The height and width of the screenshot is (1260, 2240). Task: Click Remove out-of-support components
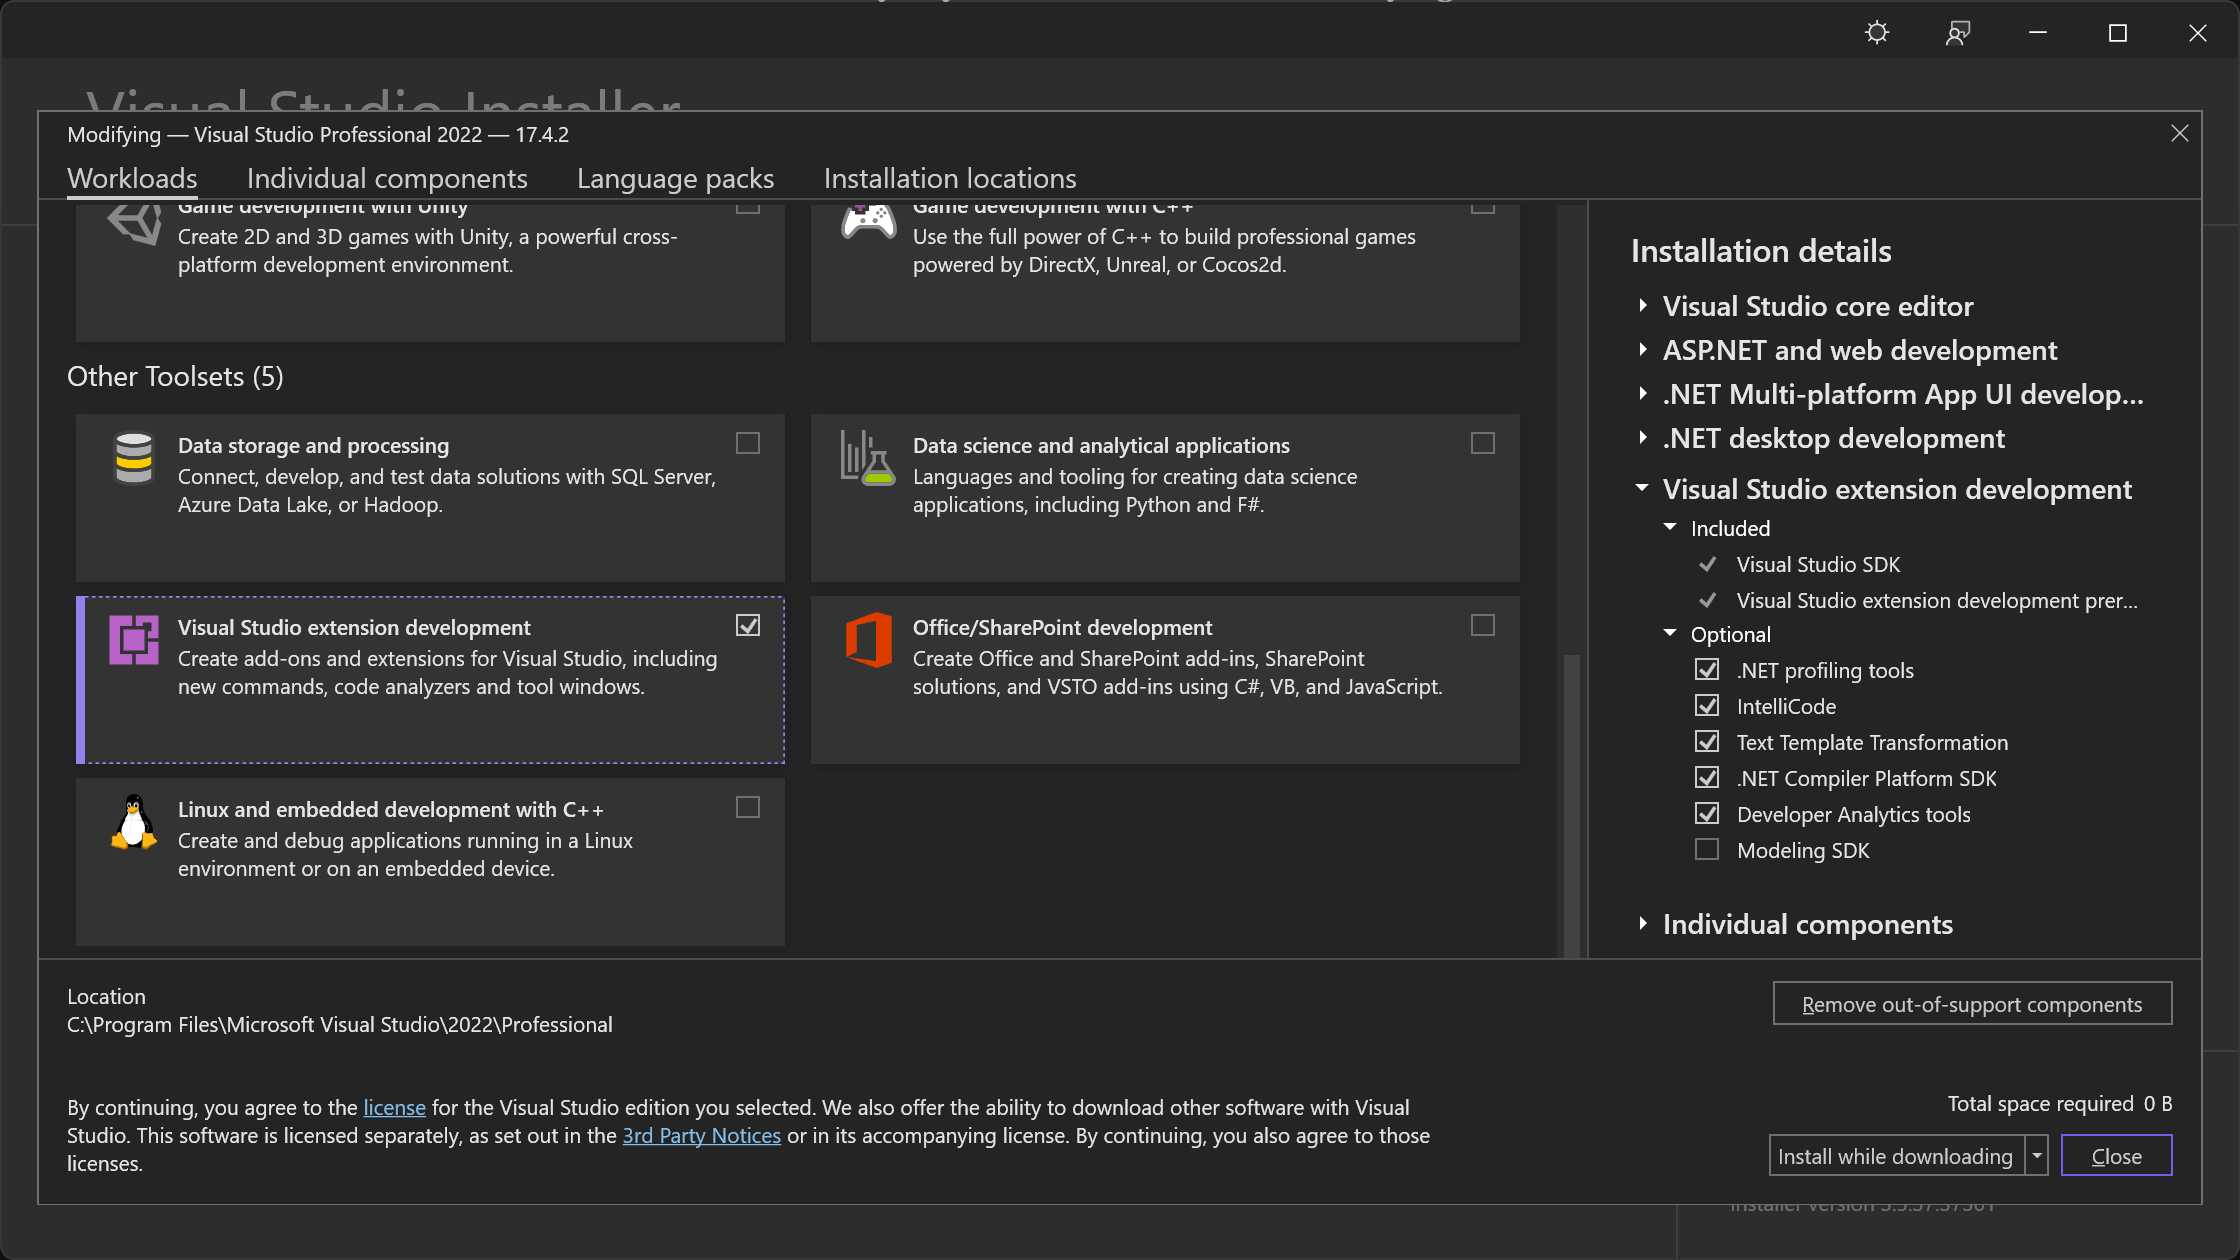(1971, 1003)
